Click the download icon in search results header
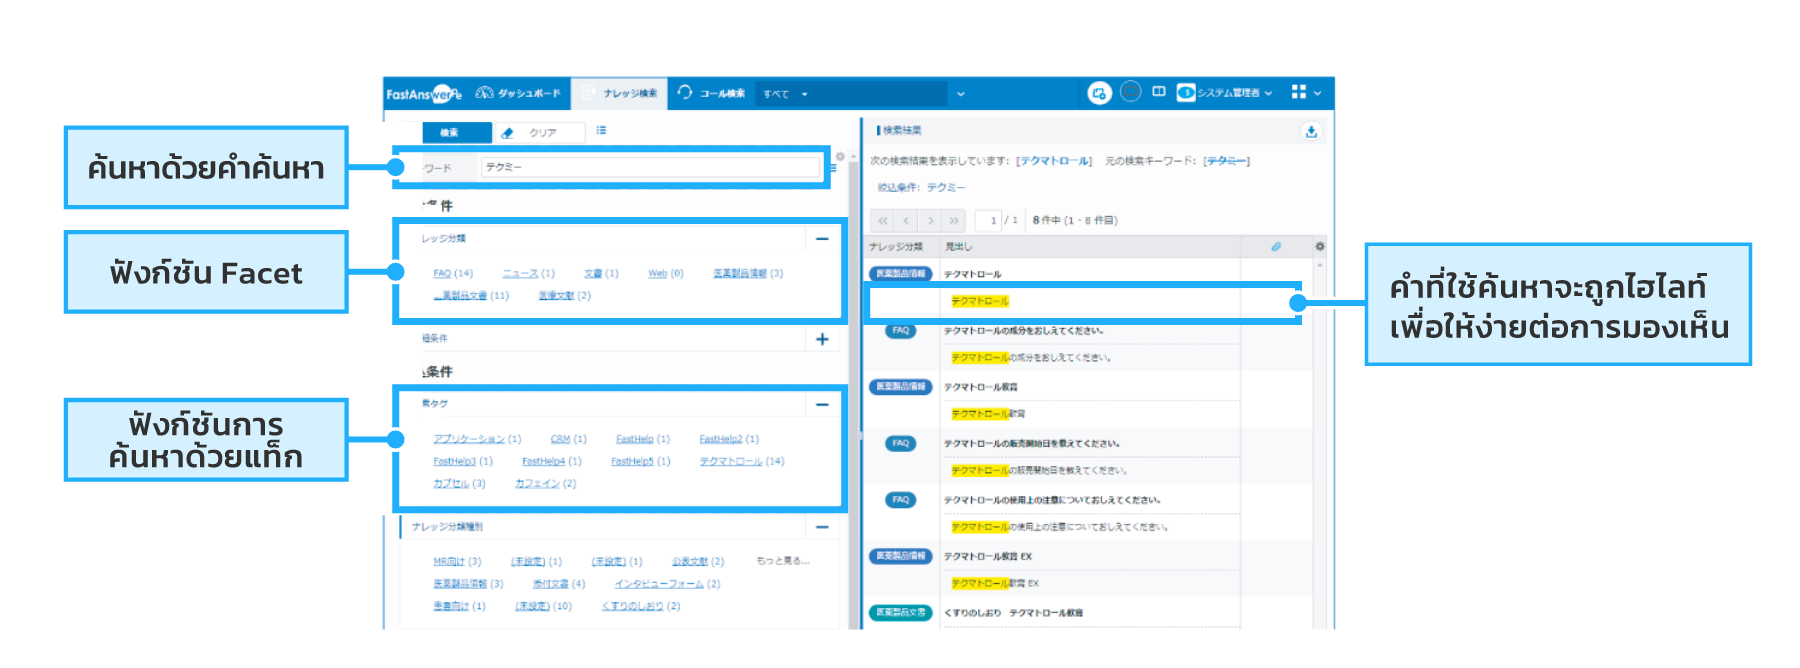This screenshot has height=668, width=1800. [x=1311, y=132]
